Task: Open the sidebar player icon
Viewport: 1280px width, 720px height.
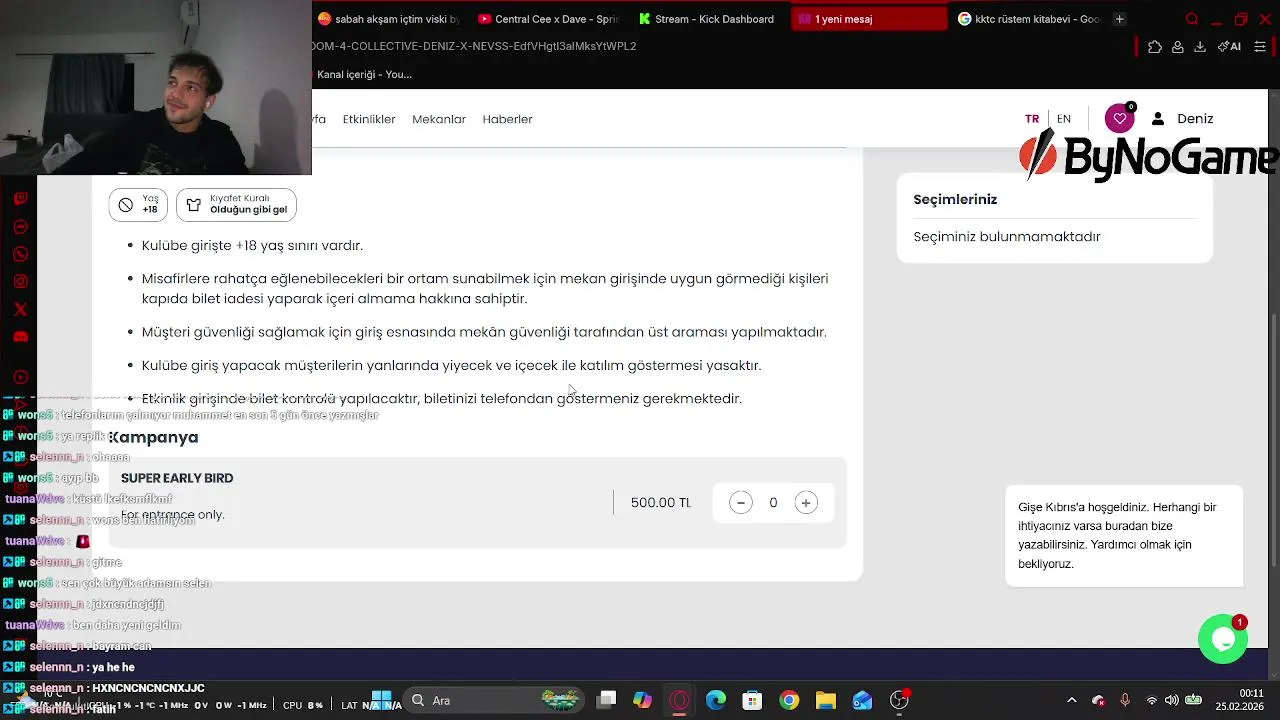Action: pos(20,377)
